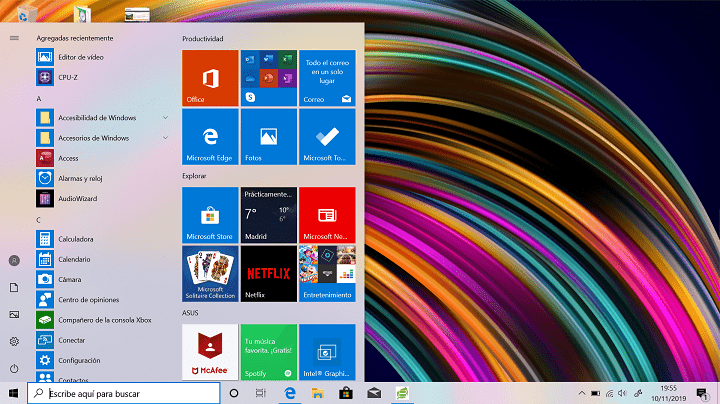This screenshot has width=720, height=404.
Task: Open Documents from Start sidebar
Action: [x=14, y=287]
